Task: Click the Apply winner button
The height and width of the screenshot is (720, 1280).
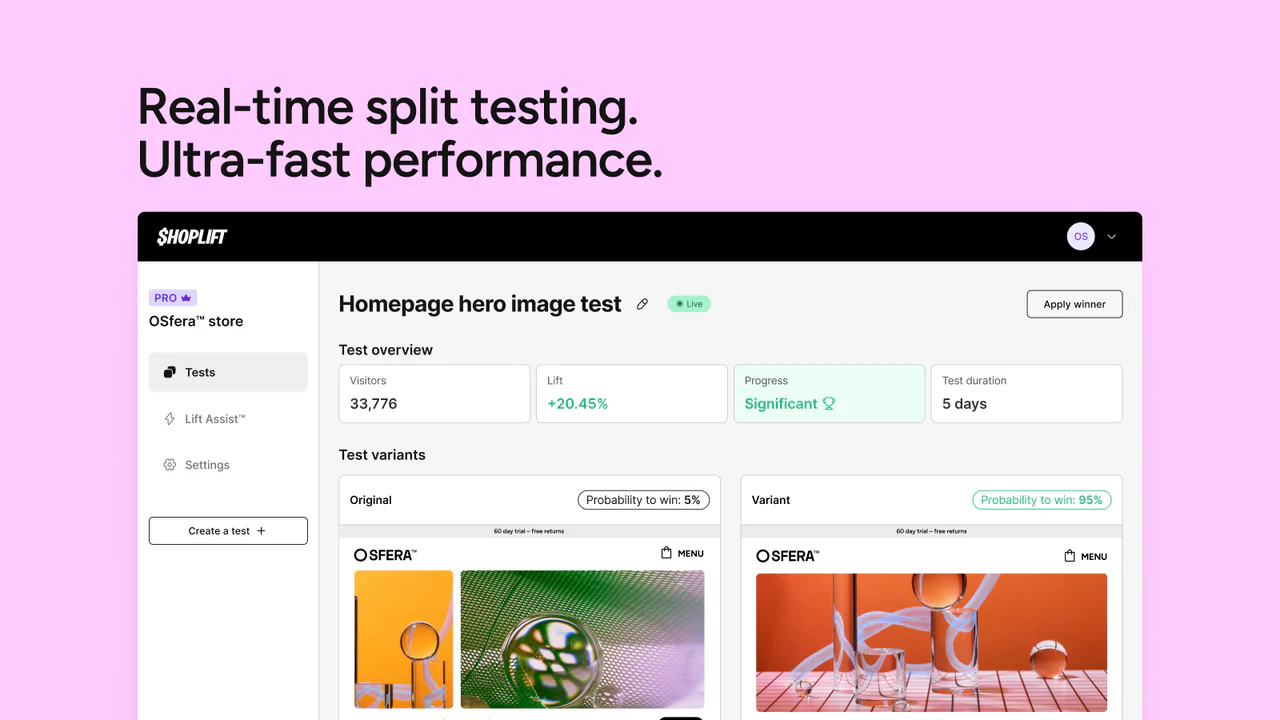Action: [x=1074, y=303]
